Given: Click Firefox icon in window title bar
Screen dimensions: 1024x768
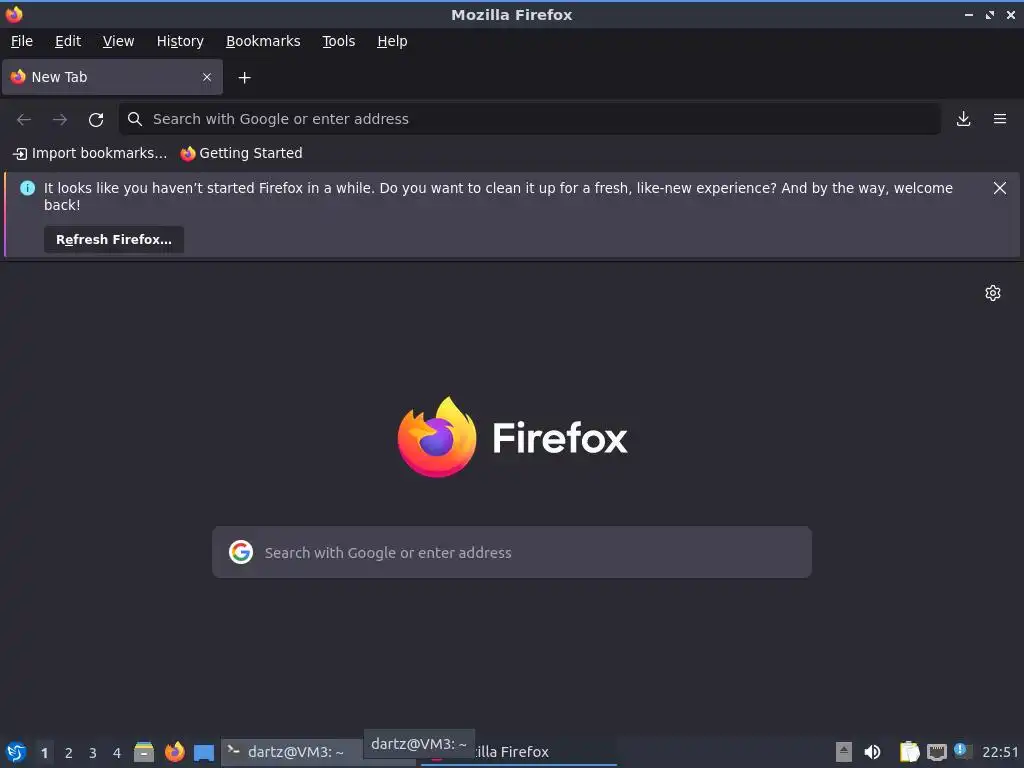Looking at the screenshot, I should click(x=14, y=14).
